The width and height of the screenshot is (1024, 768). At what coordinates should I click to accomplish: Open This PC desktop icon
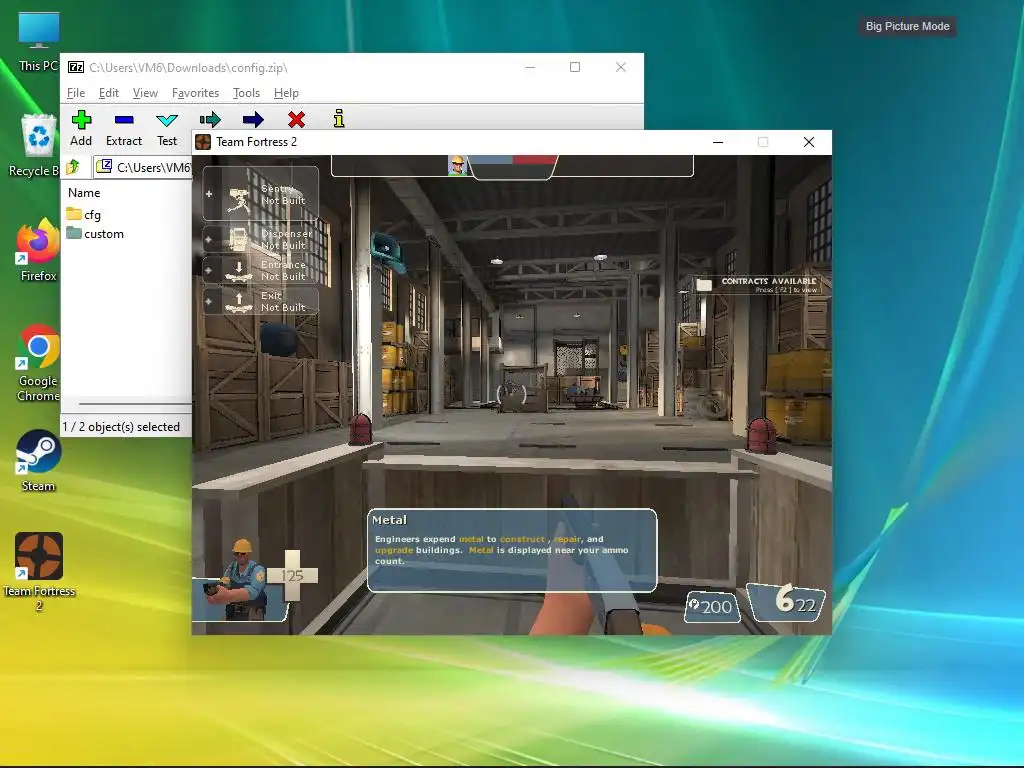(x=39, y=42)
